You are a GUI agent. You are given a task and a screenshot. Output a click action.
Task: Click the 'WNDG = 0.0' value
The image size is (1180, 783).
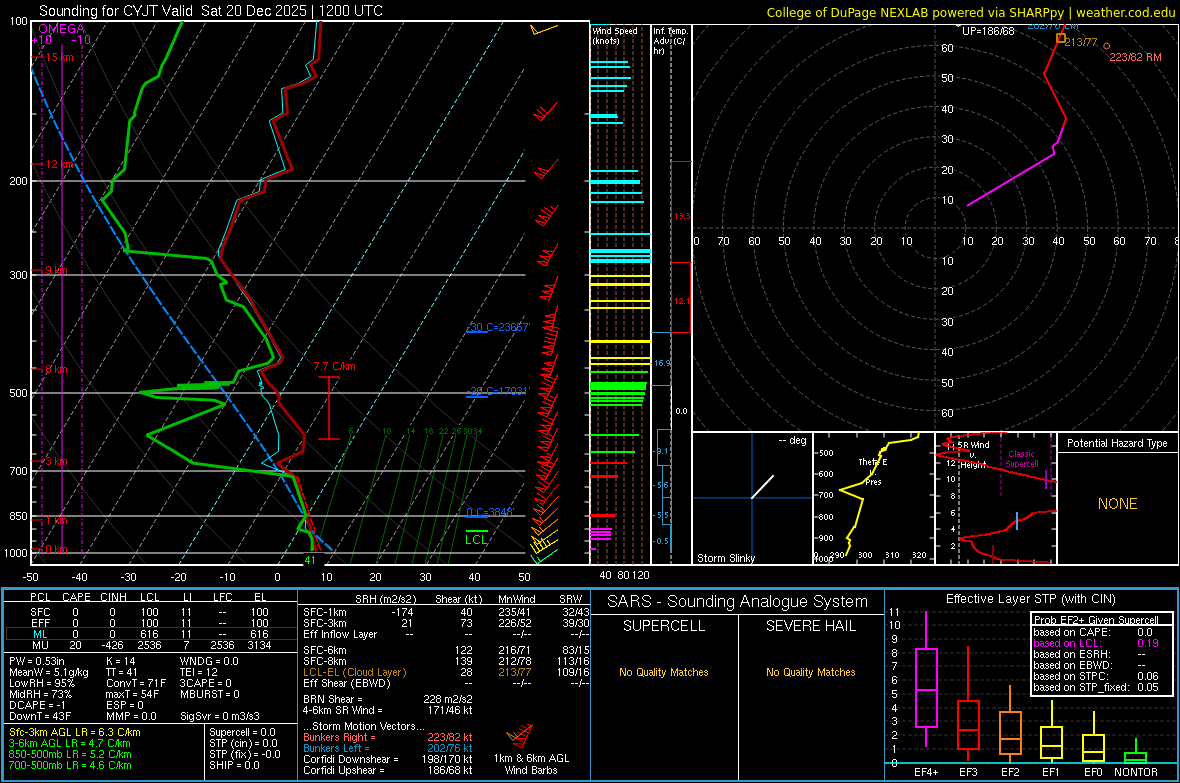click(209, 661)
